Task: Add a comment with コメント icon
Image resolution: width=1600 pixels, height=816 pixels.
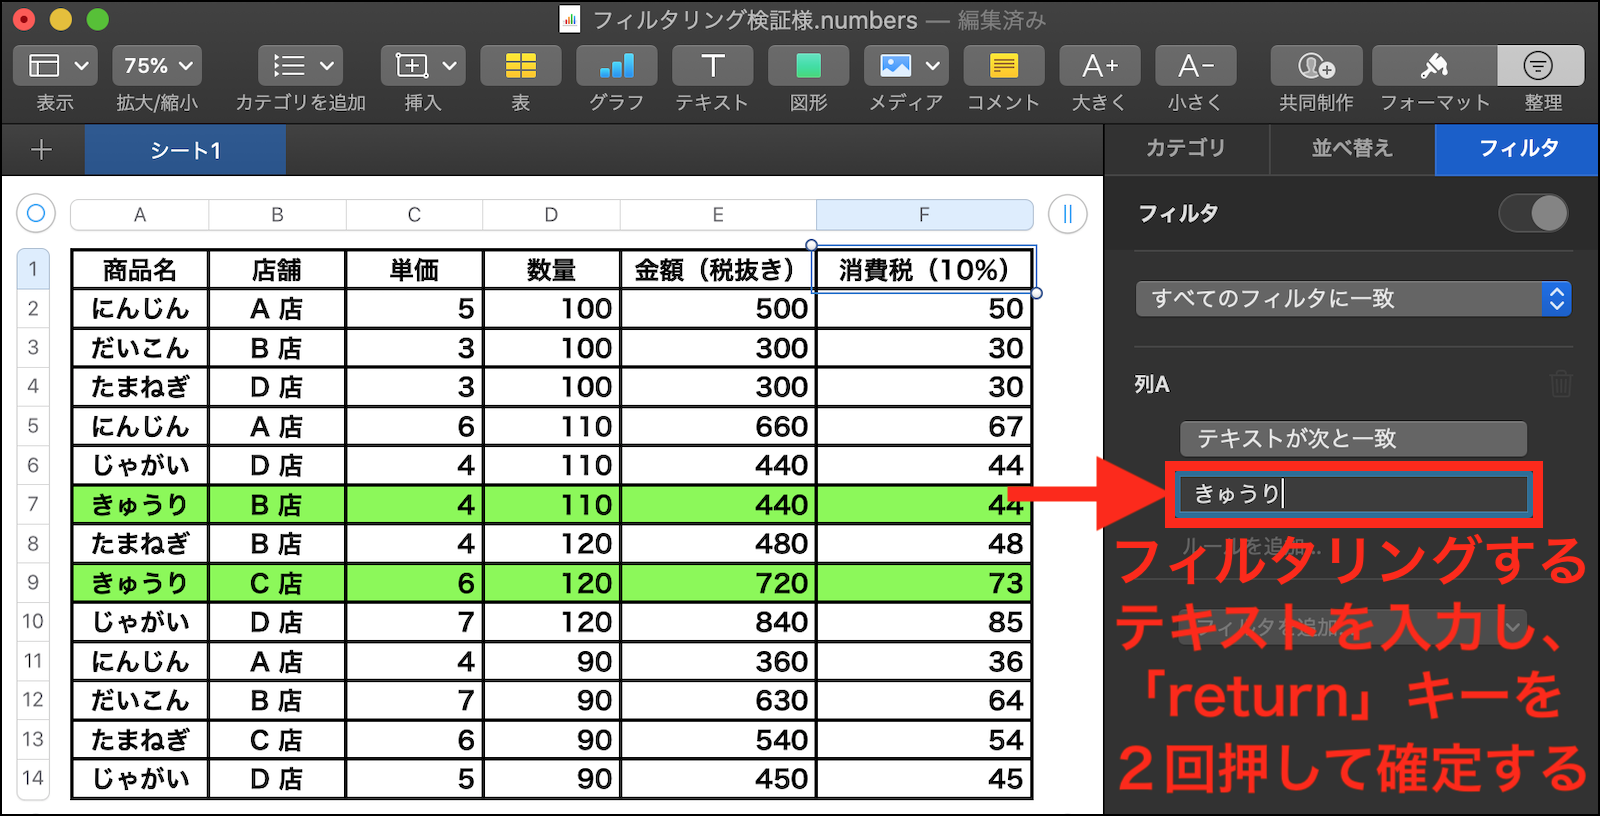Action: tap(1003, 66)
